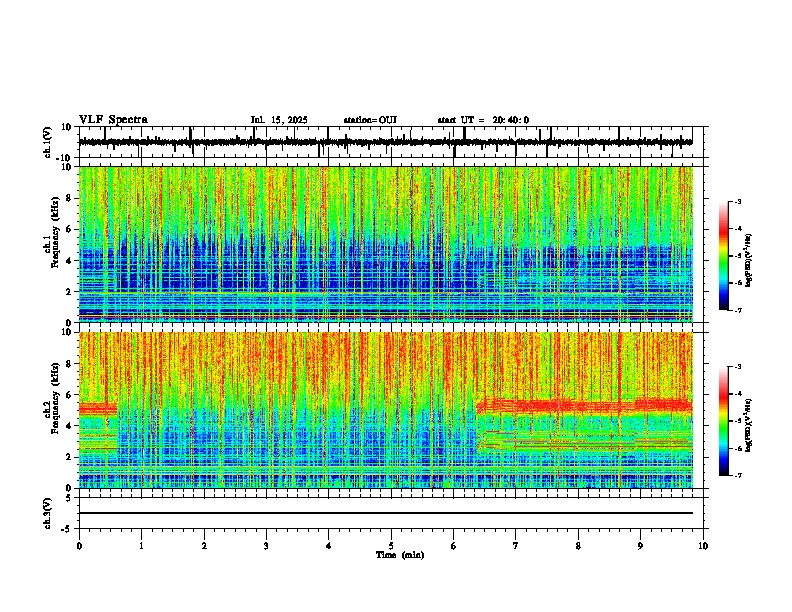Click time axis tick label "4"

pyautogui.click(x=329, y=546)
